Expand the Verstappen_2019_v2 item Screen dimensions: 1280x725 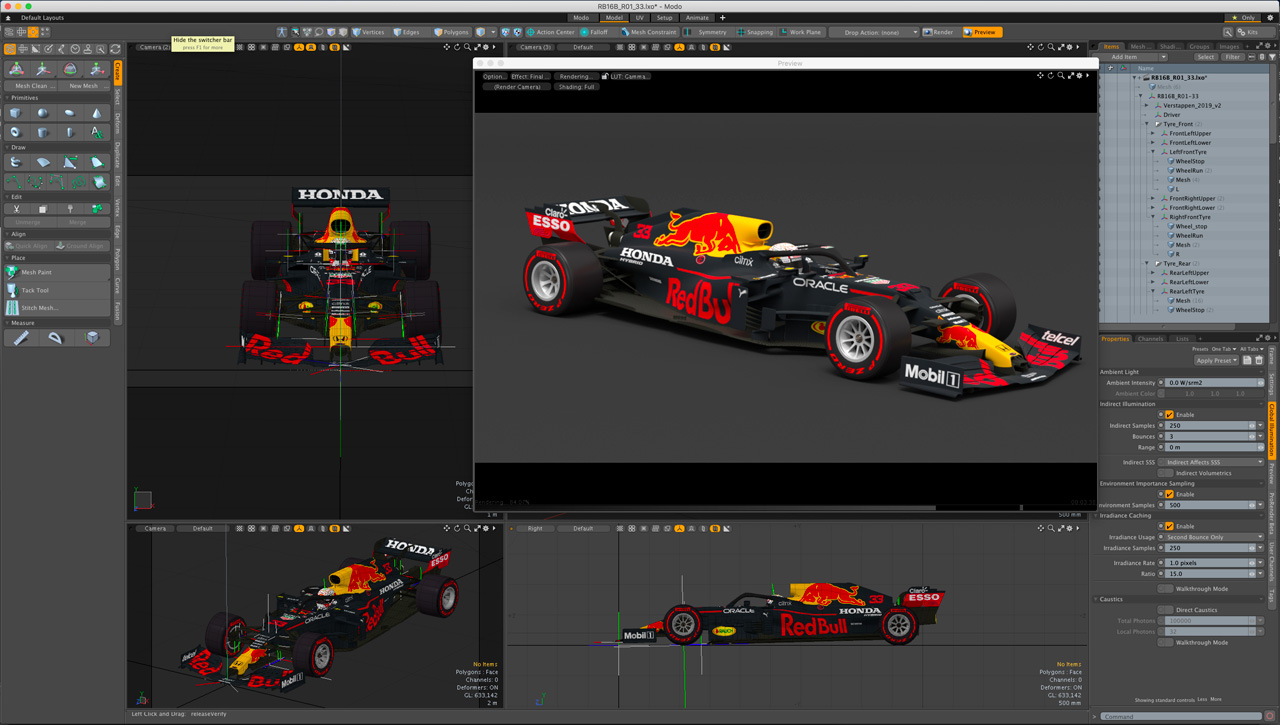point(1147,105)
